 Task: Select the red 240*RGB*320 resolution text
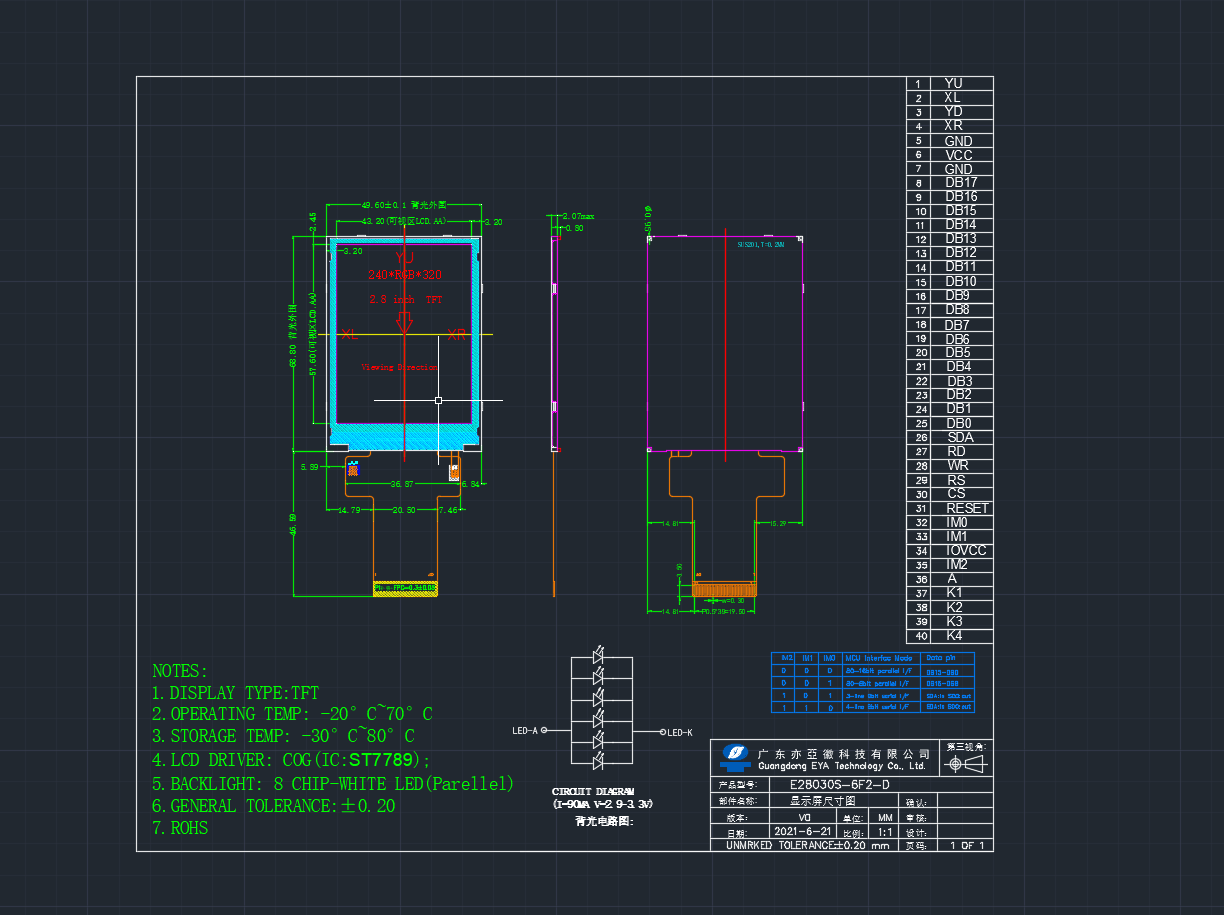(x=405, y=274)
